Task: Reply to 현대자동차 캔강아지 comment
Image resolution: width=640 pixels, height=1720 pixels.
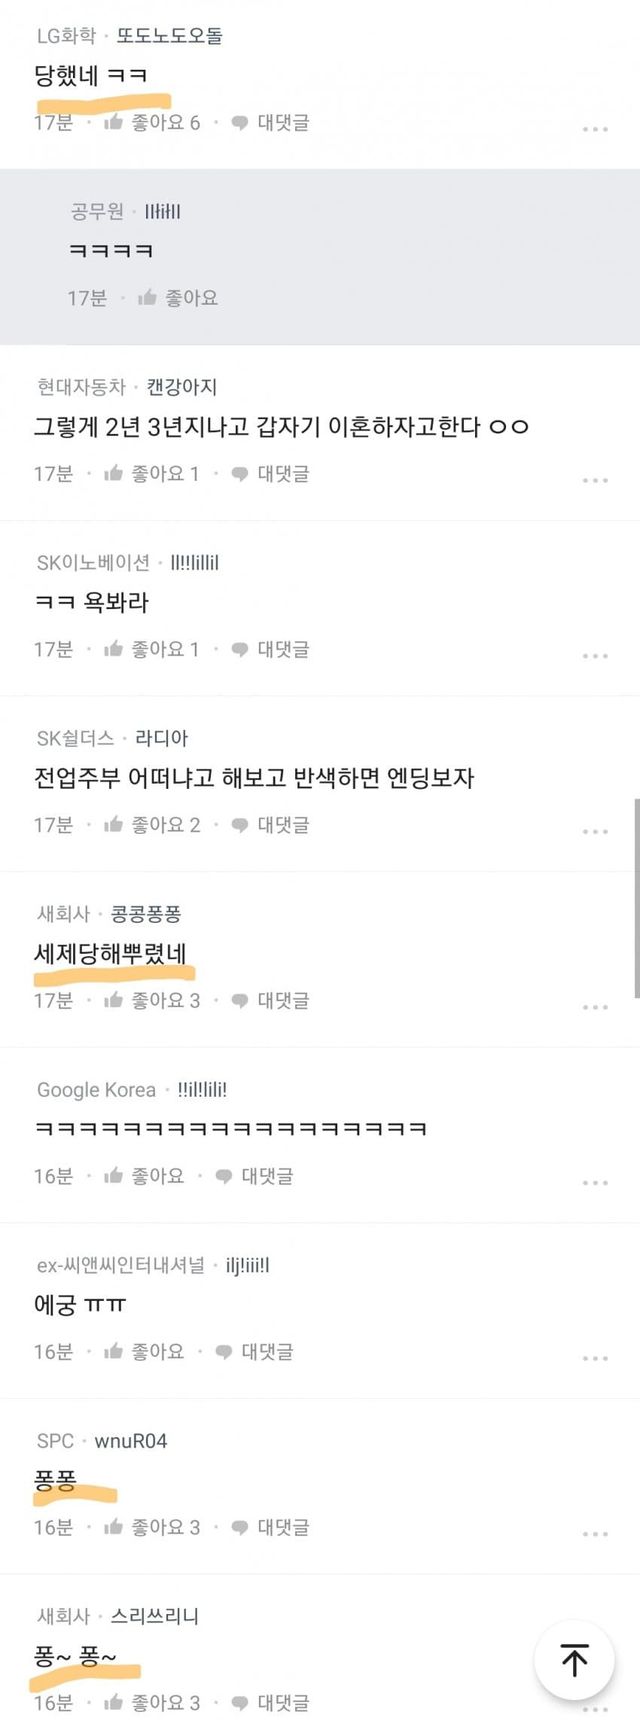Action: tap(270, 474)
